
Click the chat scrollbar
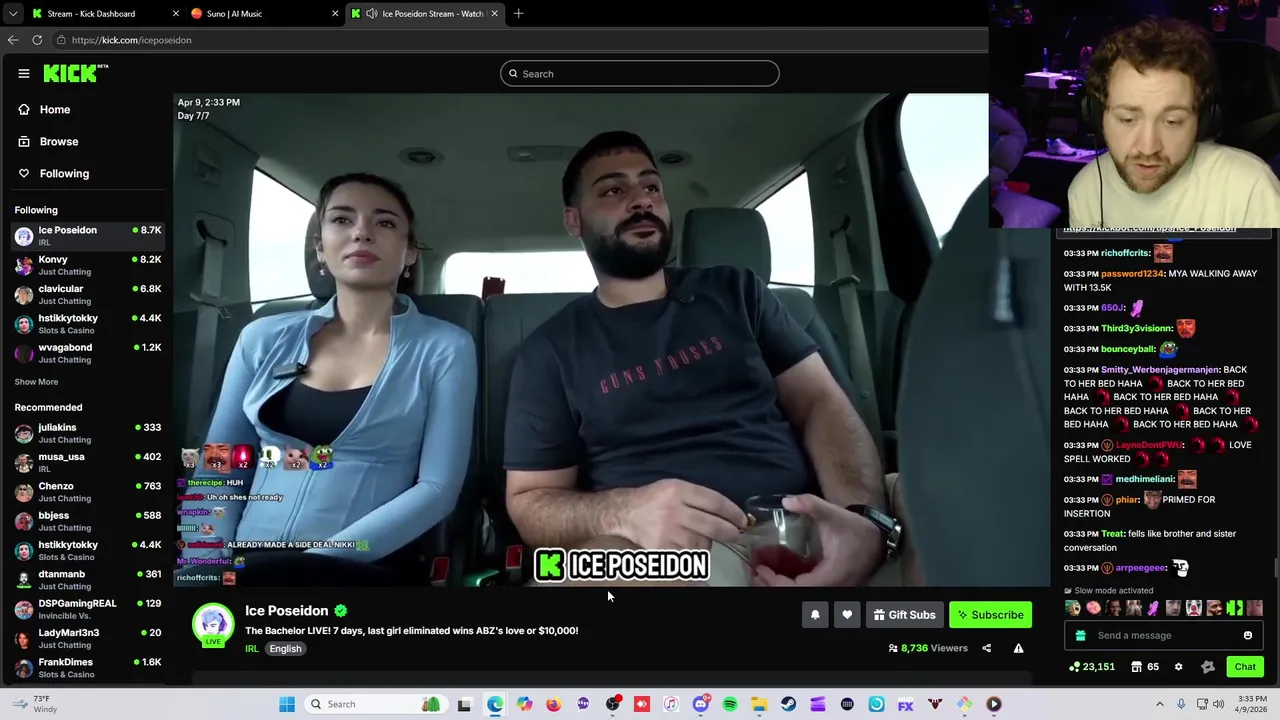point(1275,568)
